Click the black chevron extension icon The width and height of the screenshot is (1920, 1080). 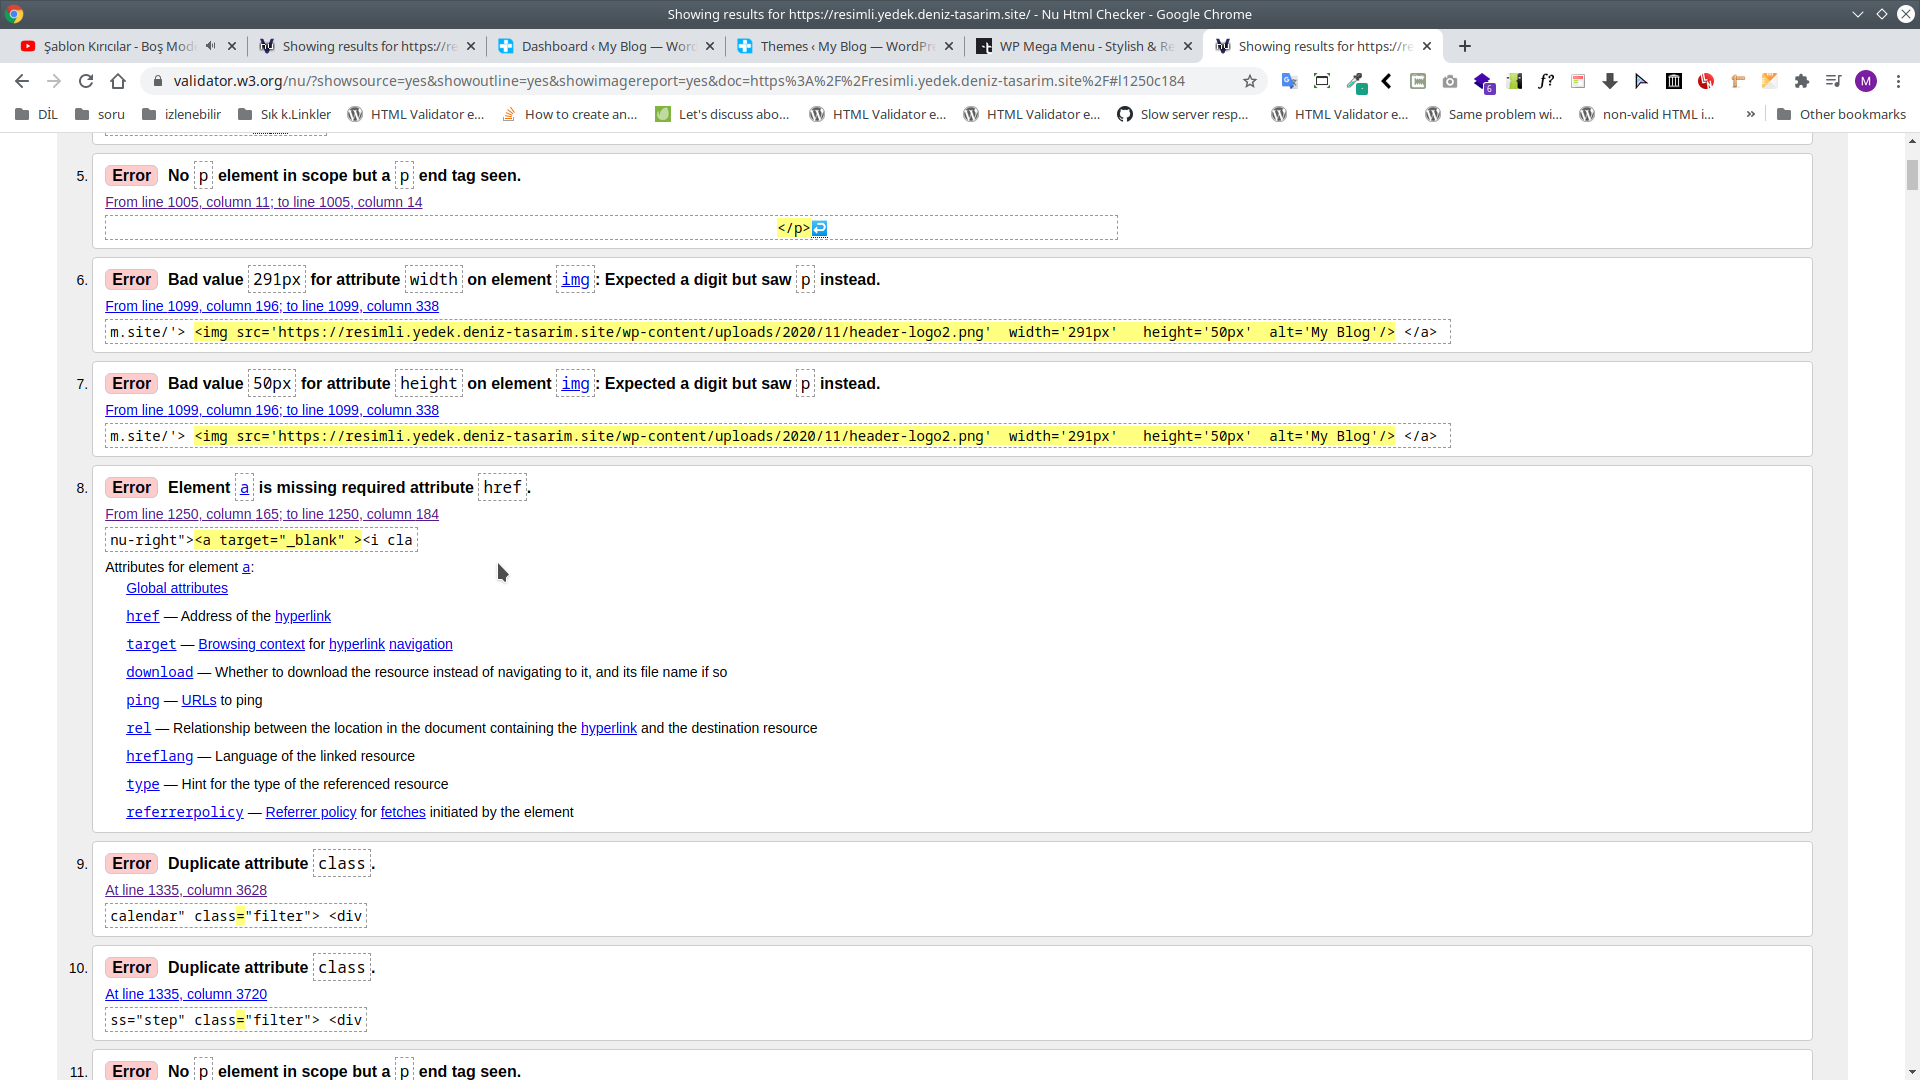pyautogui.click(x=1387, y=81)
